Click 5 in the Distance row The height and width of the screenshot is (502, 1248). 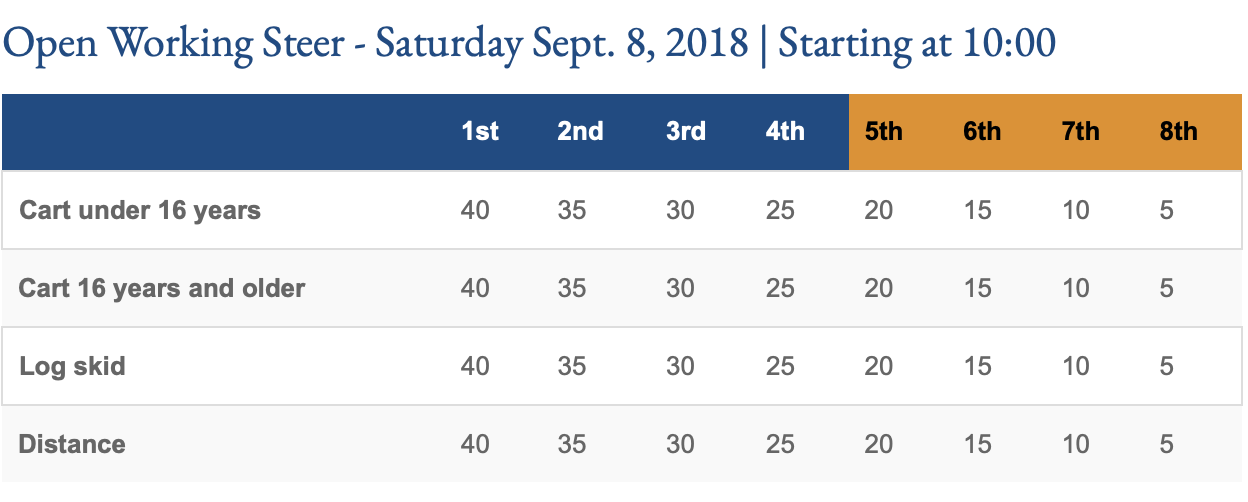(x=1167, y=444)
